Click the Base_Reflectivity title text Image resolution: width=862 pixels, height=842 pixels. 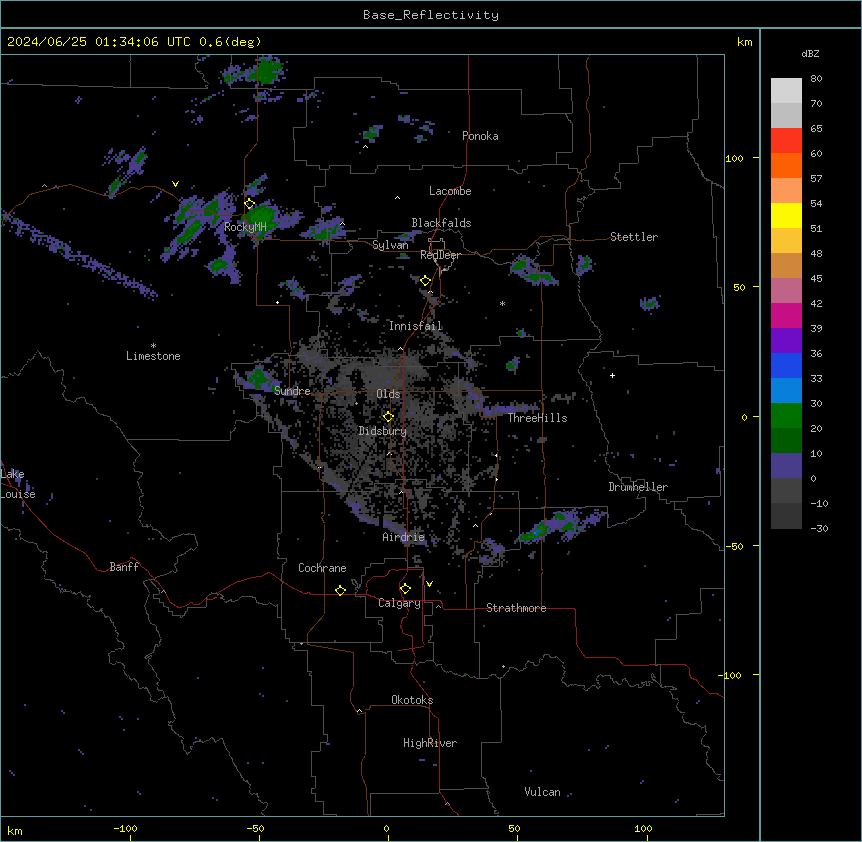point(431,15)
